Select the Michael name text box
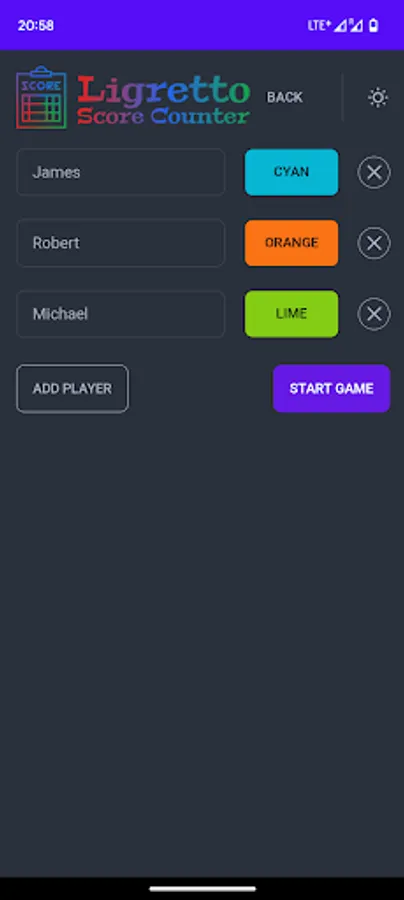Viewport: 404px width, 900px height. coord(121,314)
